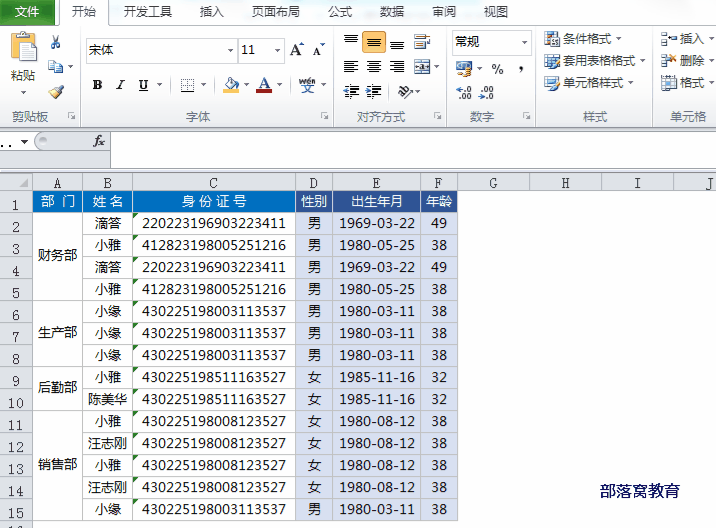Screen dimensions: 716x528
Task: Click the Cut scissors icon
Action: tap(55, 42)
